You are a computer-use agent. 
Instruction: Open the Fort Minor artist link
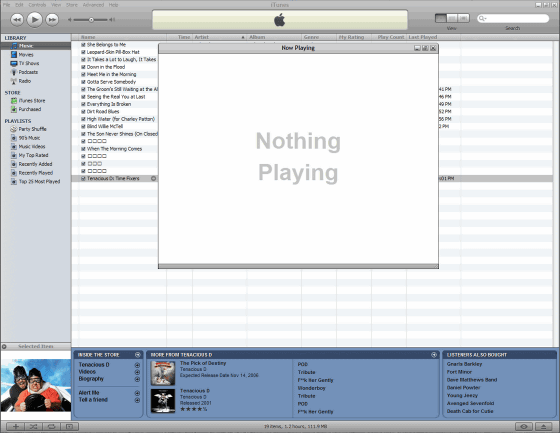click(x=459, y=372)
